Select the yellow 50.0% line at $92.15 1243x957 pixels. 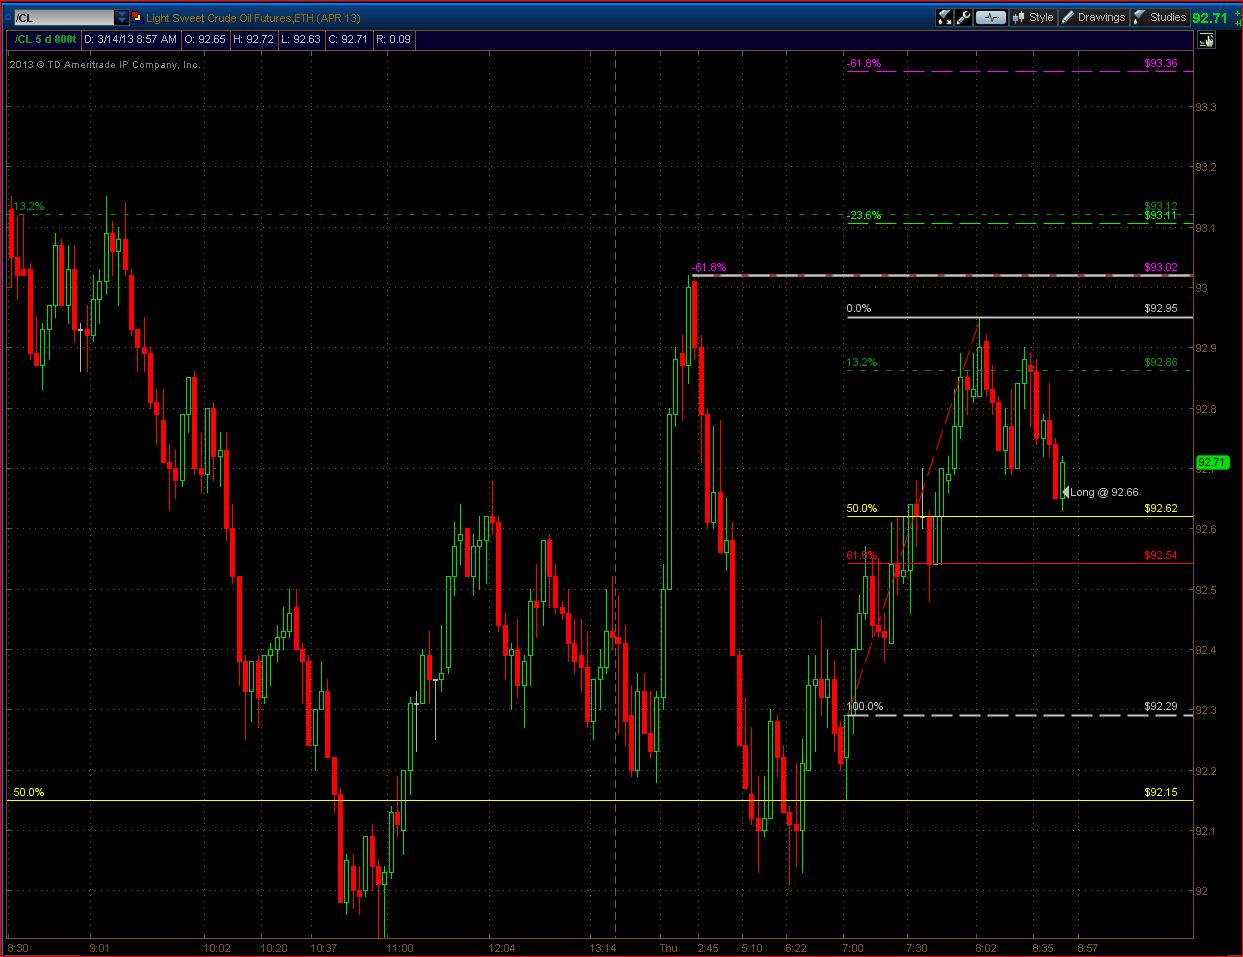(599, 800)
